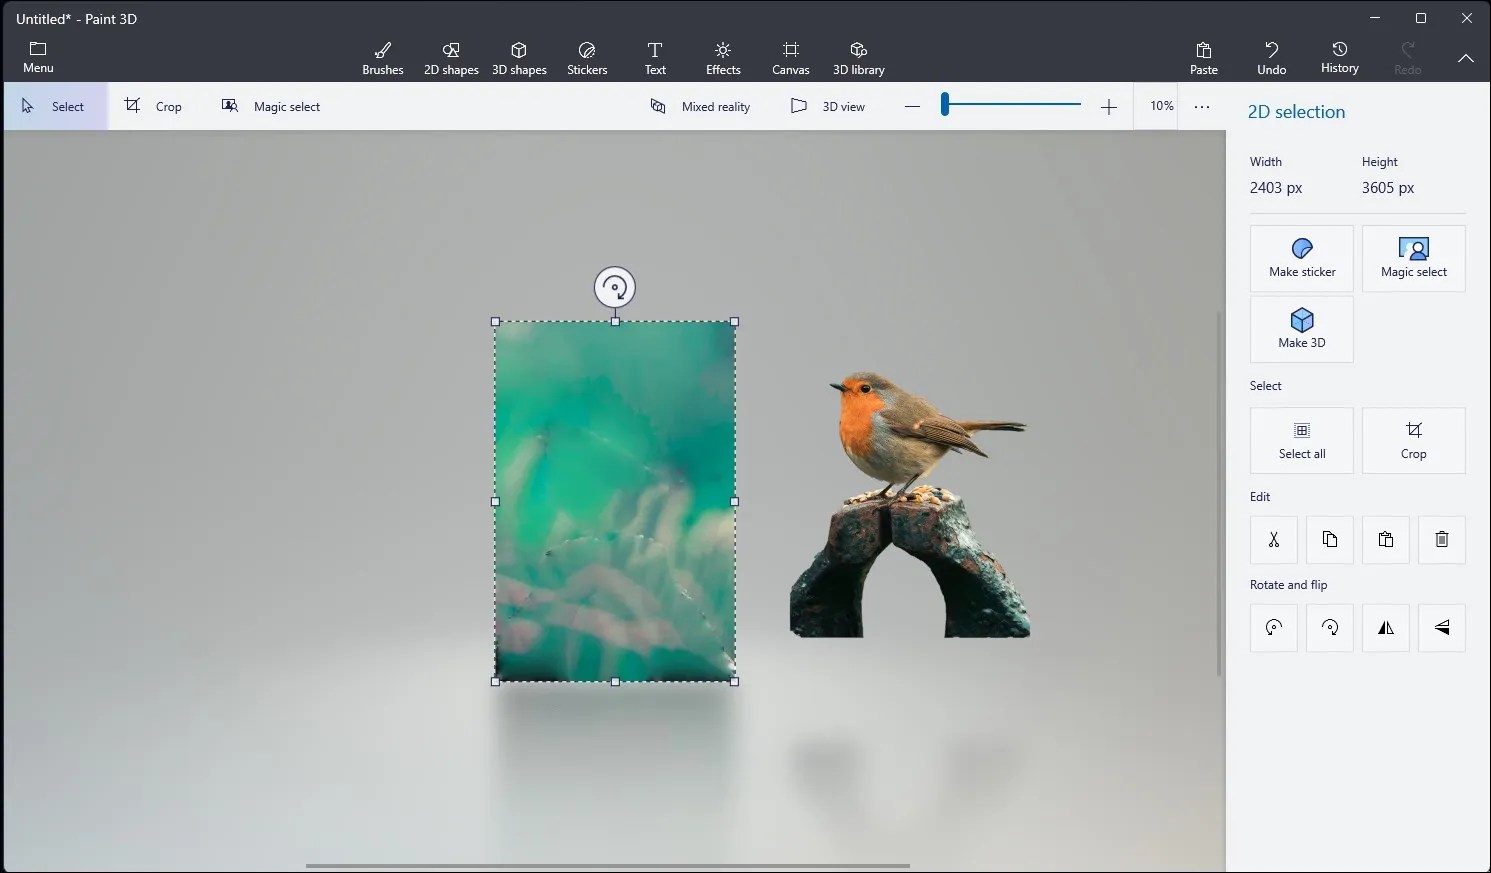Open the zoom percentage dropdown
1491x873 pixels.
[1160, 106]
